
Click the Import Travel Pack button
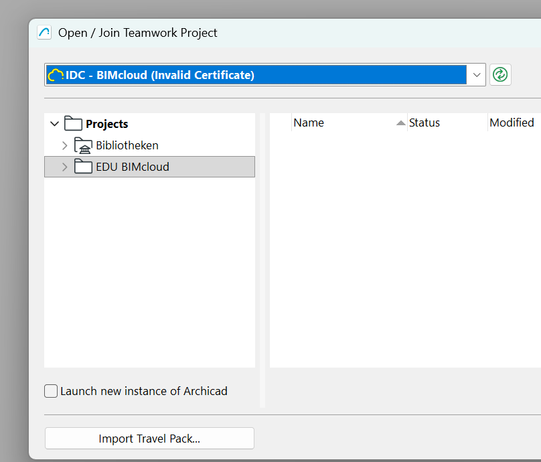(149, 438)
